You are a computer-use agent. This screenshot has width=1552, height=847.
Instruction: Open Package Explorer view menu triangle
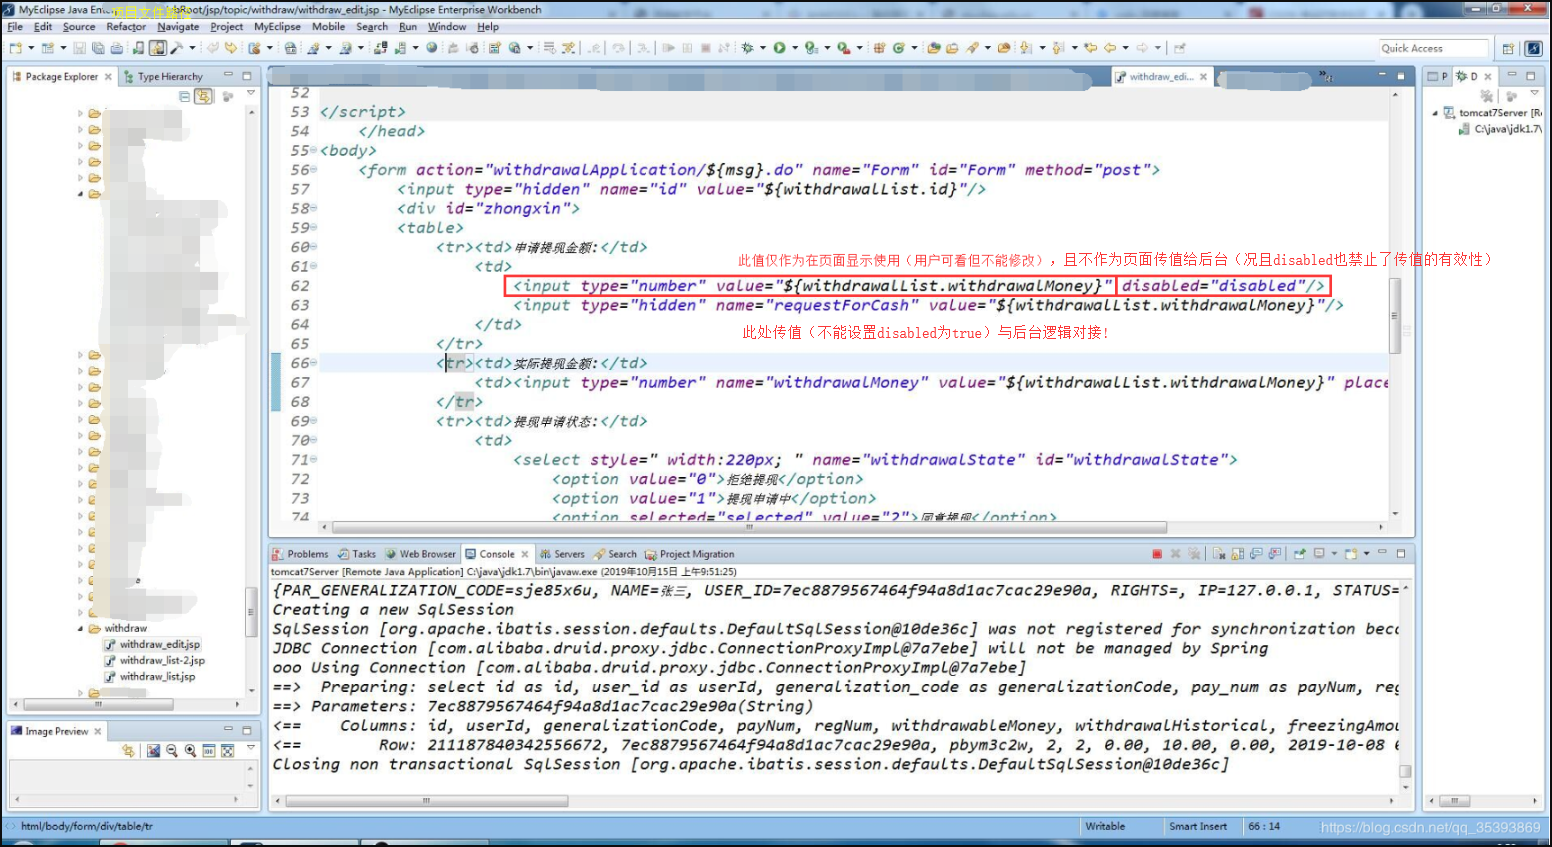pos(251,94)
